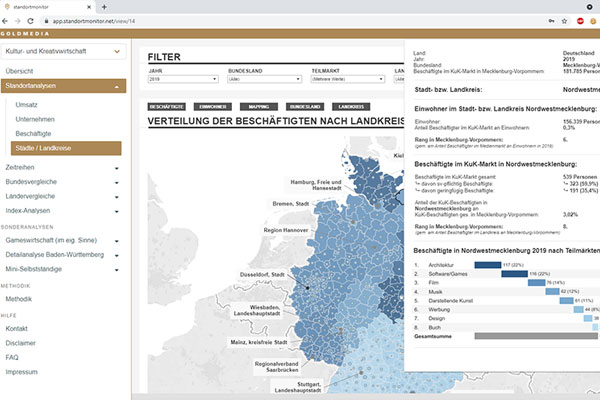Click the Musik bar in the chart
Screen dimensions: 600x400
[x=553, y=291]
